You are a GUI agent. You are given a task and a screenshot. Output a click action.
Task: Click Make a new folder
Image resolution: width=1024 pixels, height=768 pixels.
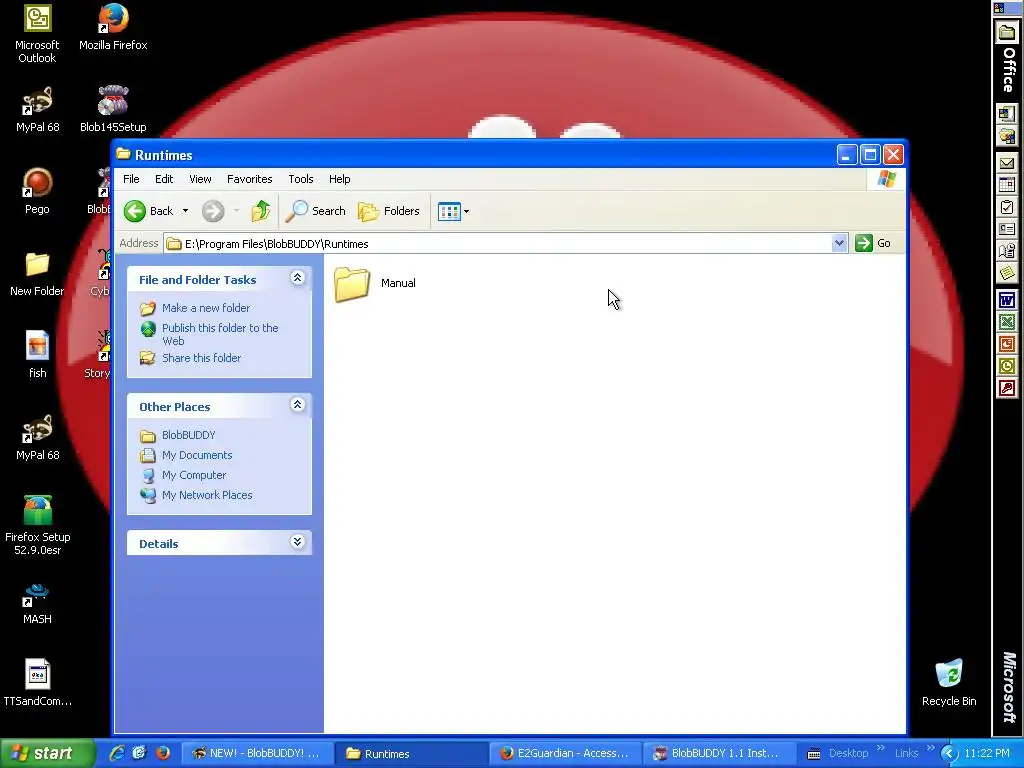point(206,308)
